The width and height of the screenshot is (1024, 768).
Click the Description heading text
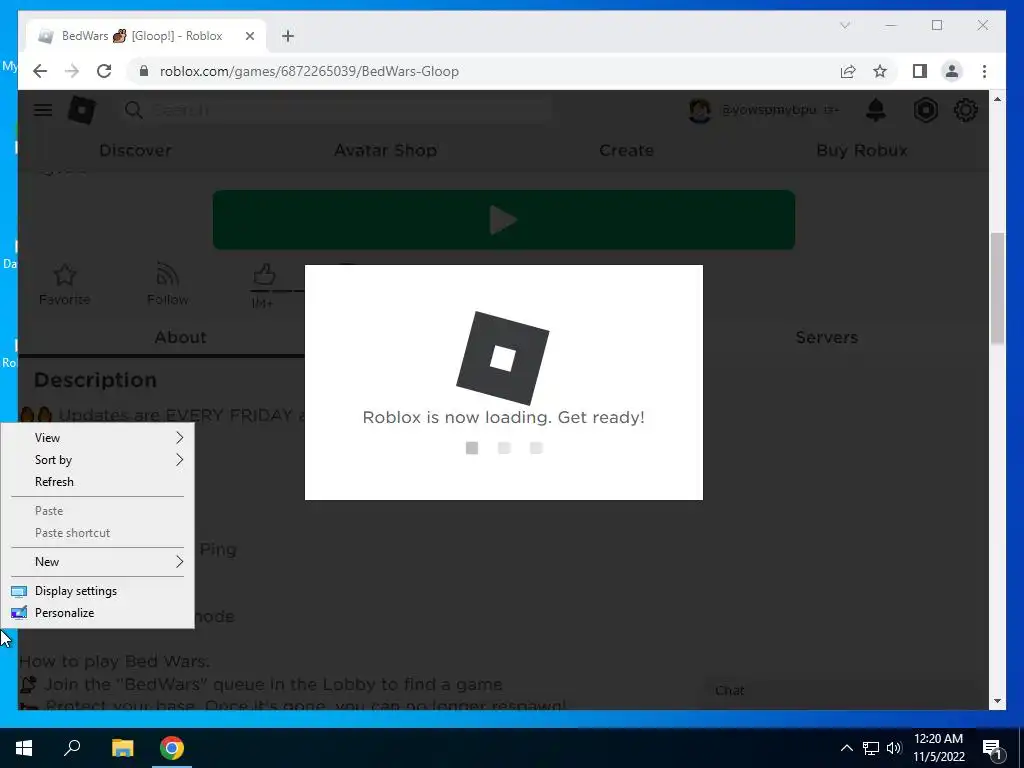point(95,380)
